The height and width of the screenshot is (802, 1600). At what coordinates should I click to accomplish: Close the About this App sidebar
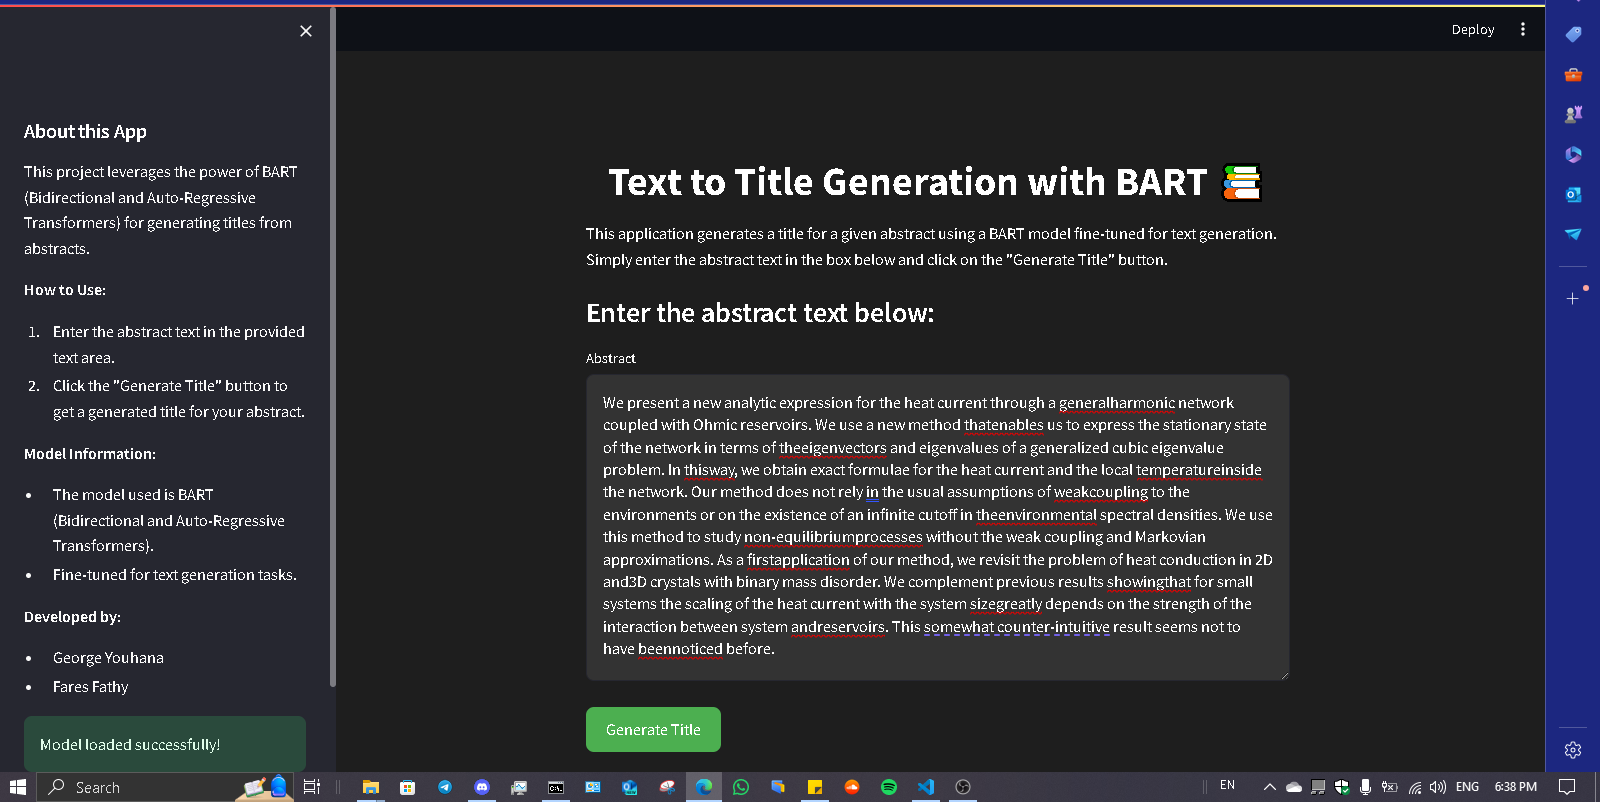tap(306, 31)
